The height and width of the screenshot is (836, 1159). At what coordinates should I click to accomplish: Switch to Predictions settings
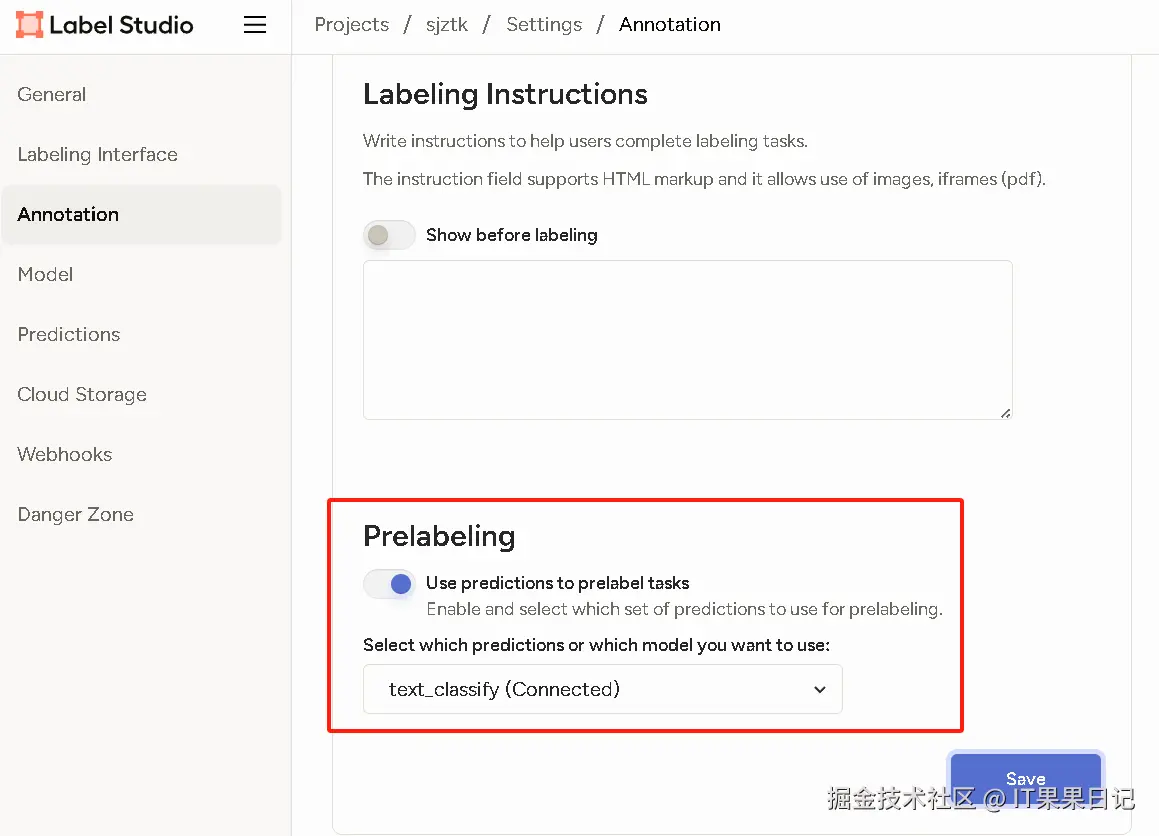(69, 335)
